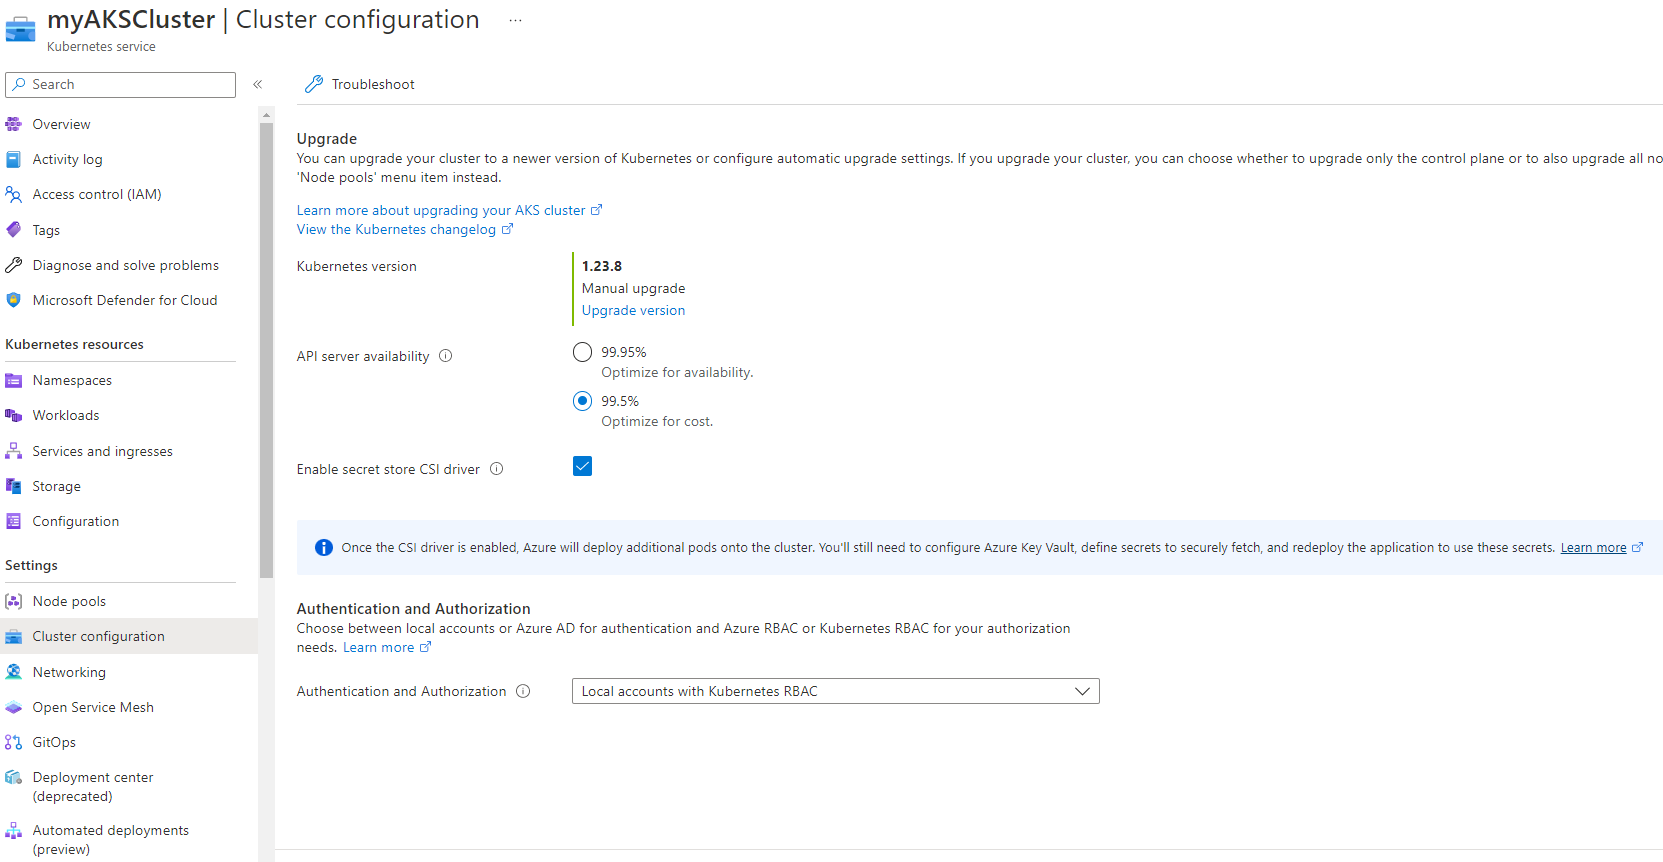The height and width of the screenshot is (862, 1663).
Task: Click the Upgrade version link
Action: 633,310
